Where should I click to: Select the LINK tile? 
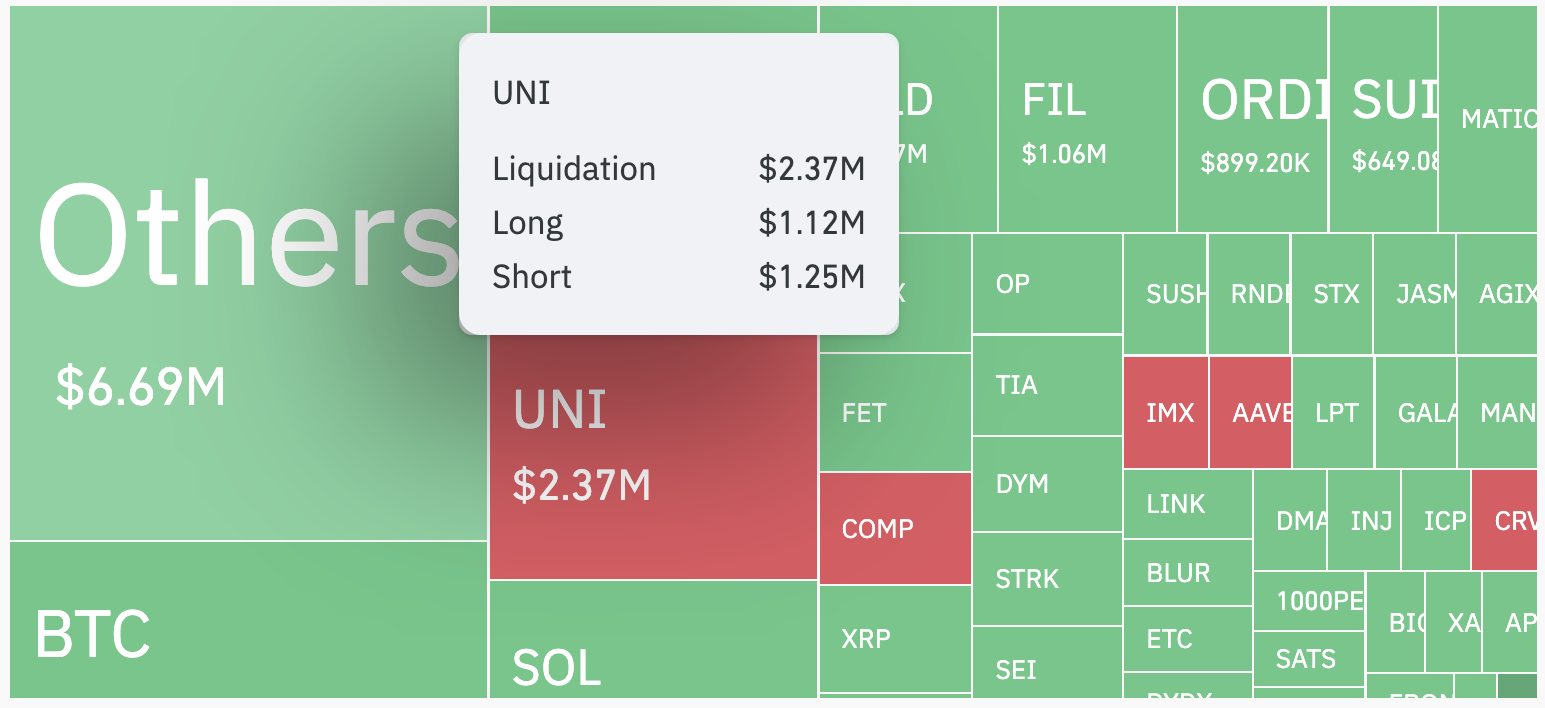click(x=1187, y=503)
